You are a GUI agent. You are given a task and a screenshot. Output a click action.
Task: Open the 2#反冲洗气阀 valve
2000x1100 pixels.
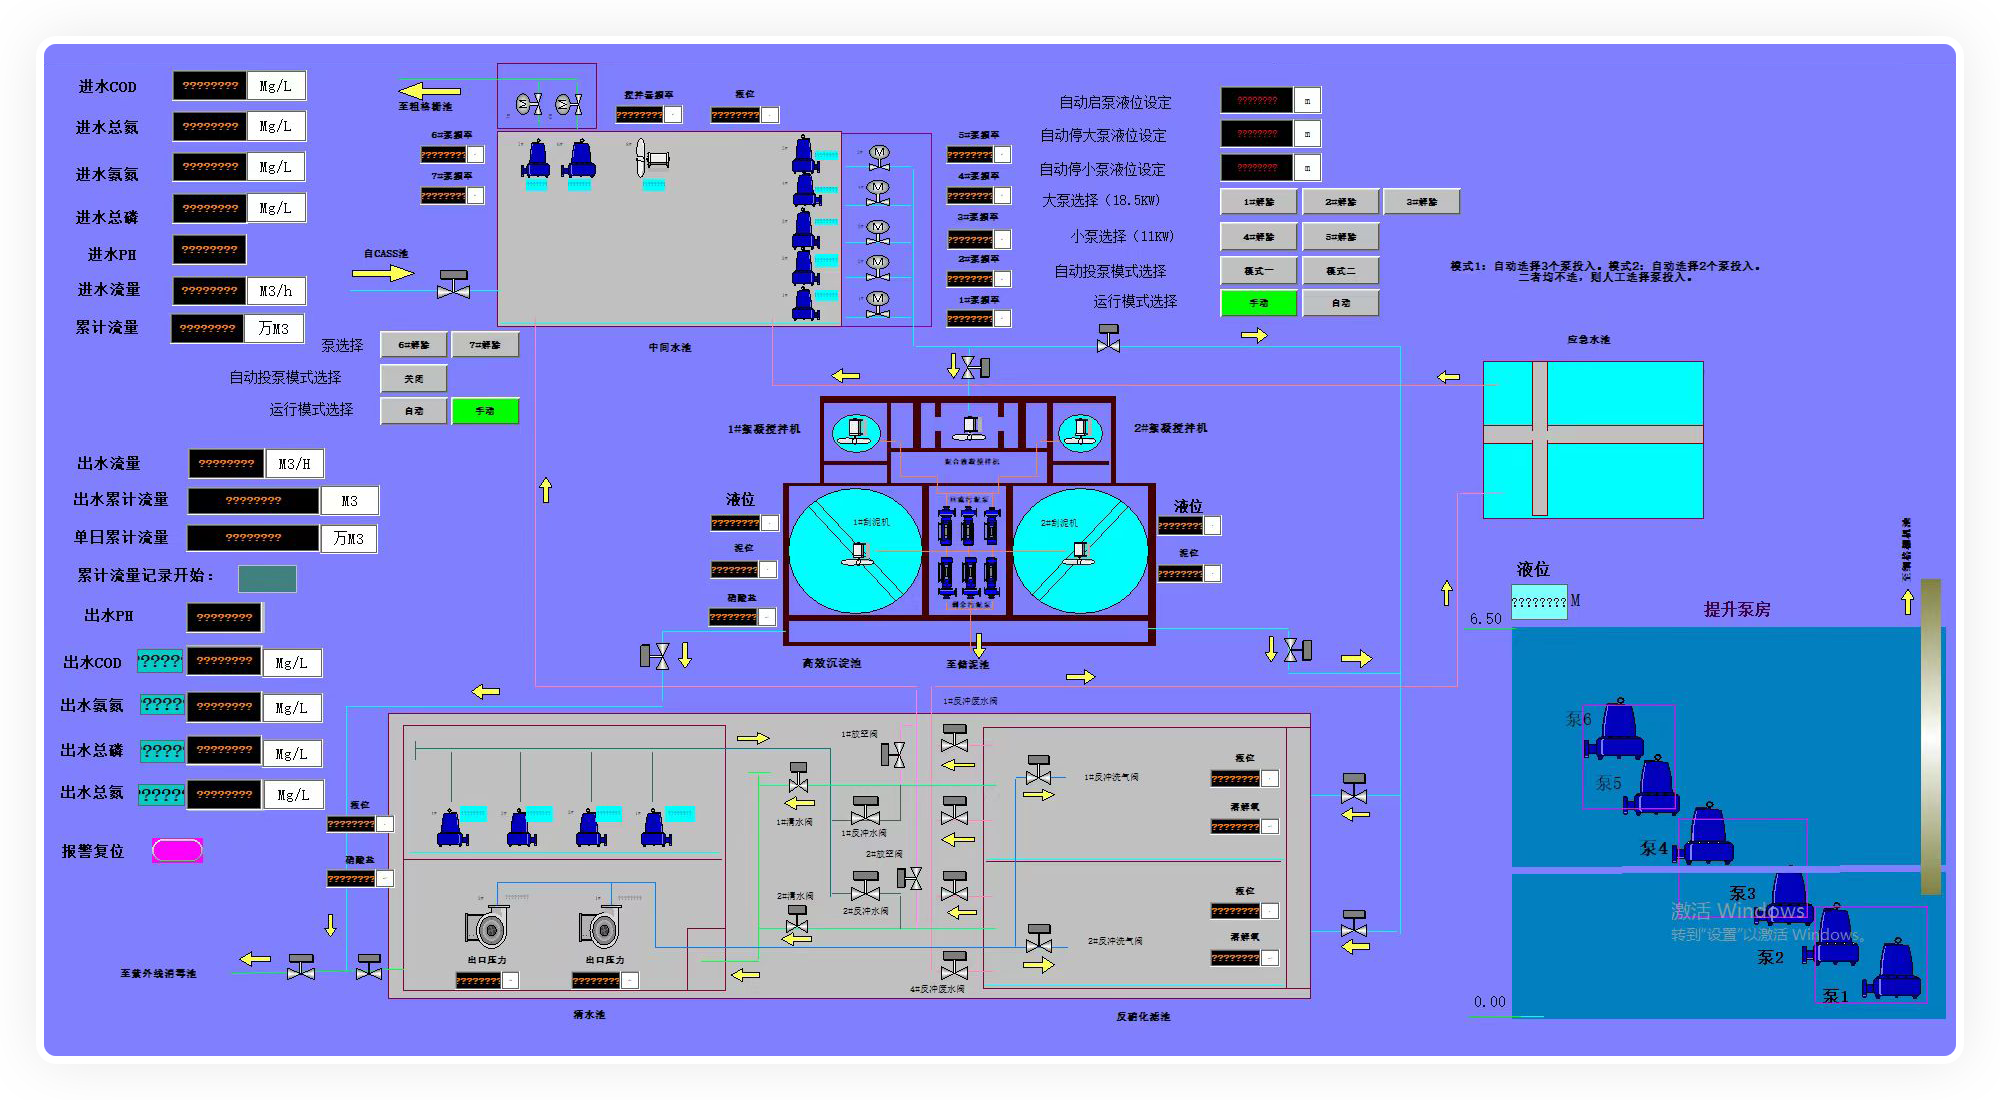pos(1039,940)
